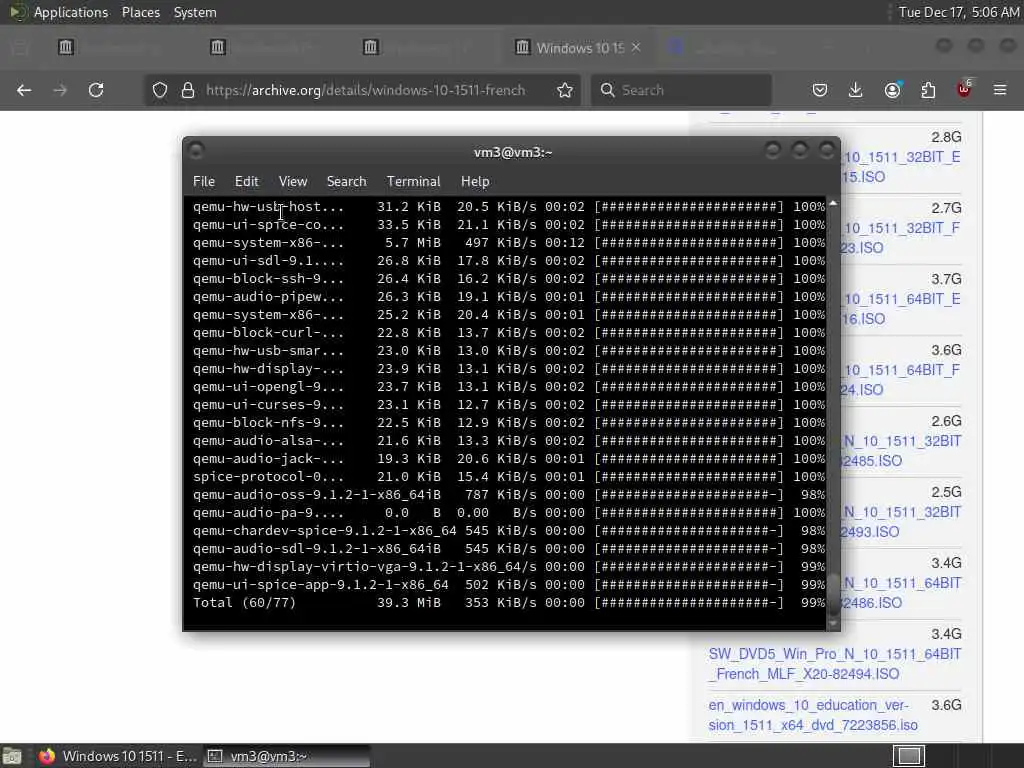Click the terminal vertical scrollbar thumb
1024x768 pixels.
coord(833,594)
